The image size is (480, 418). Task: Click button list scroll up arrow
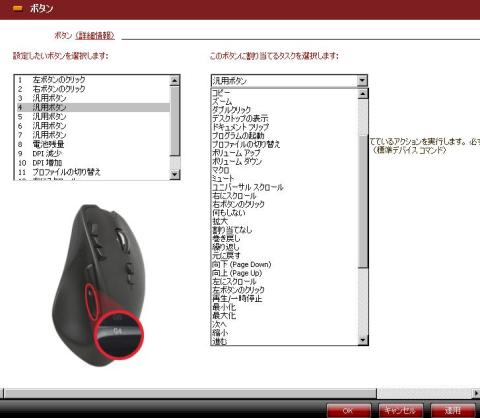[x=175, y=80]
